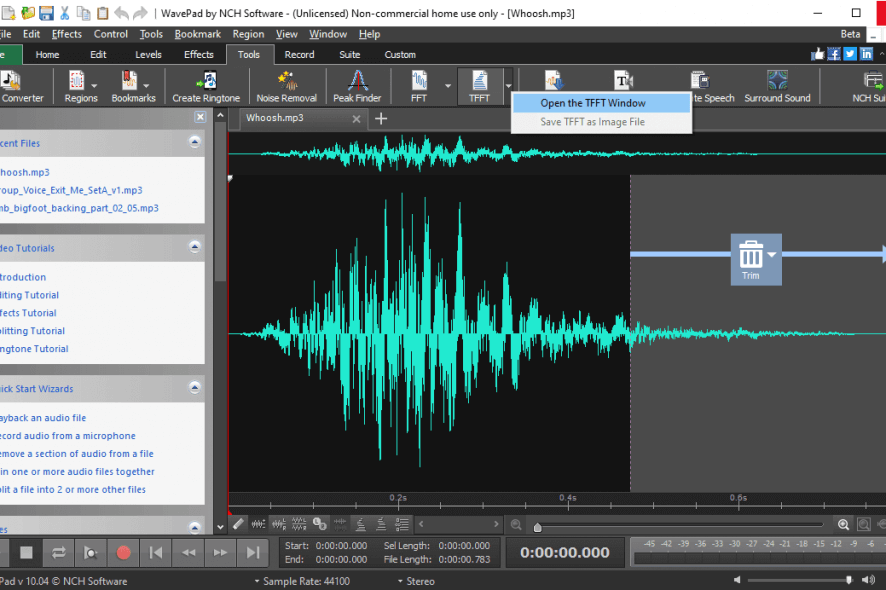
Task: Click the Undo arrow icon
Action: point(121,12)
